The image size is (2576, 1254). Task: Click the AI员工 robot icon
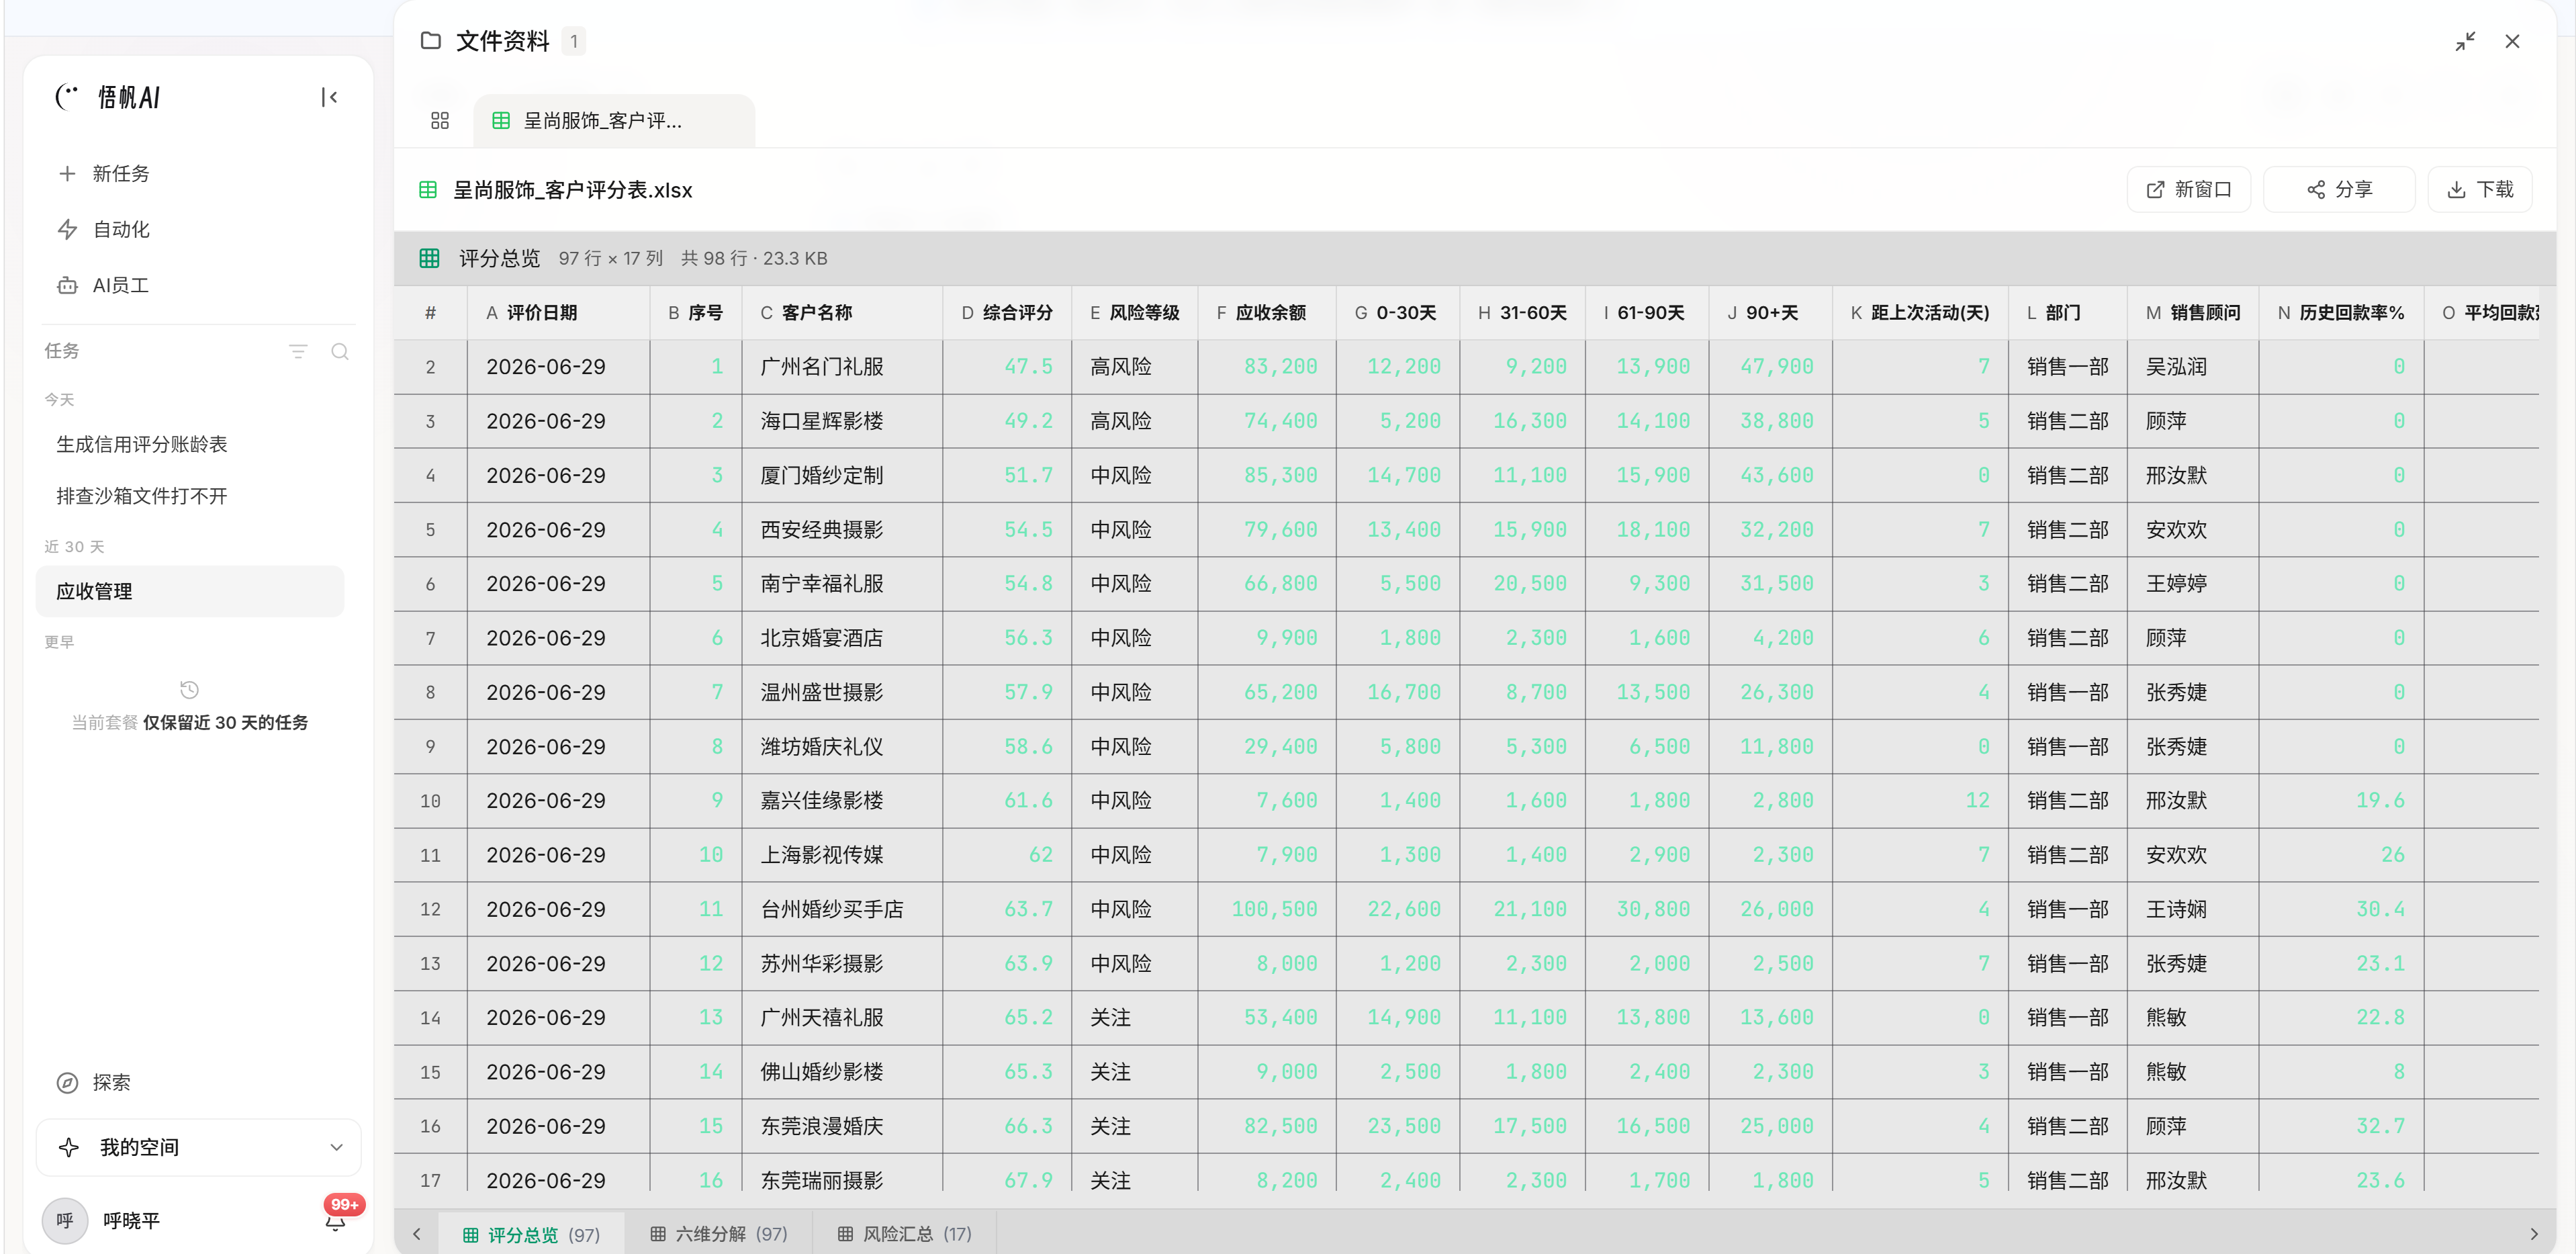click(x=67, y=285)
